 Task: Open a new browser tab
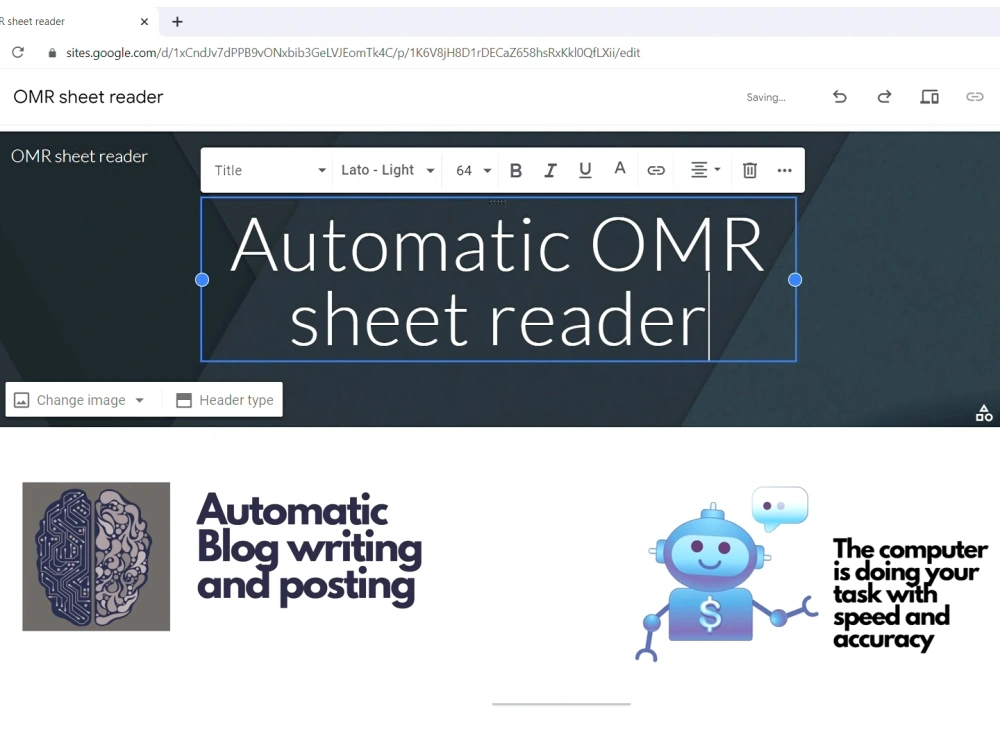click(177, 22)
